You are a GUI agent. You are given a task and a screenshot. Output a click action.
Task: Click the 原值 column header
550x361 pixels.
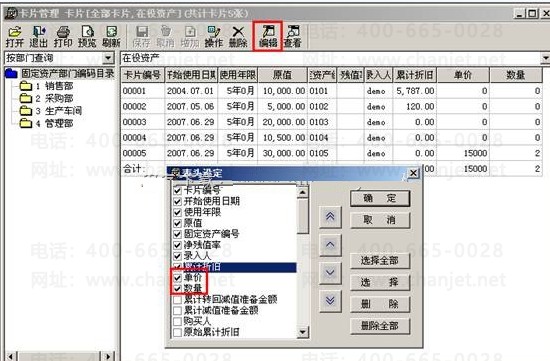click(282, 75)
